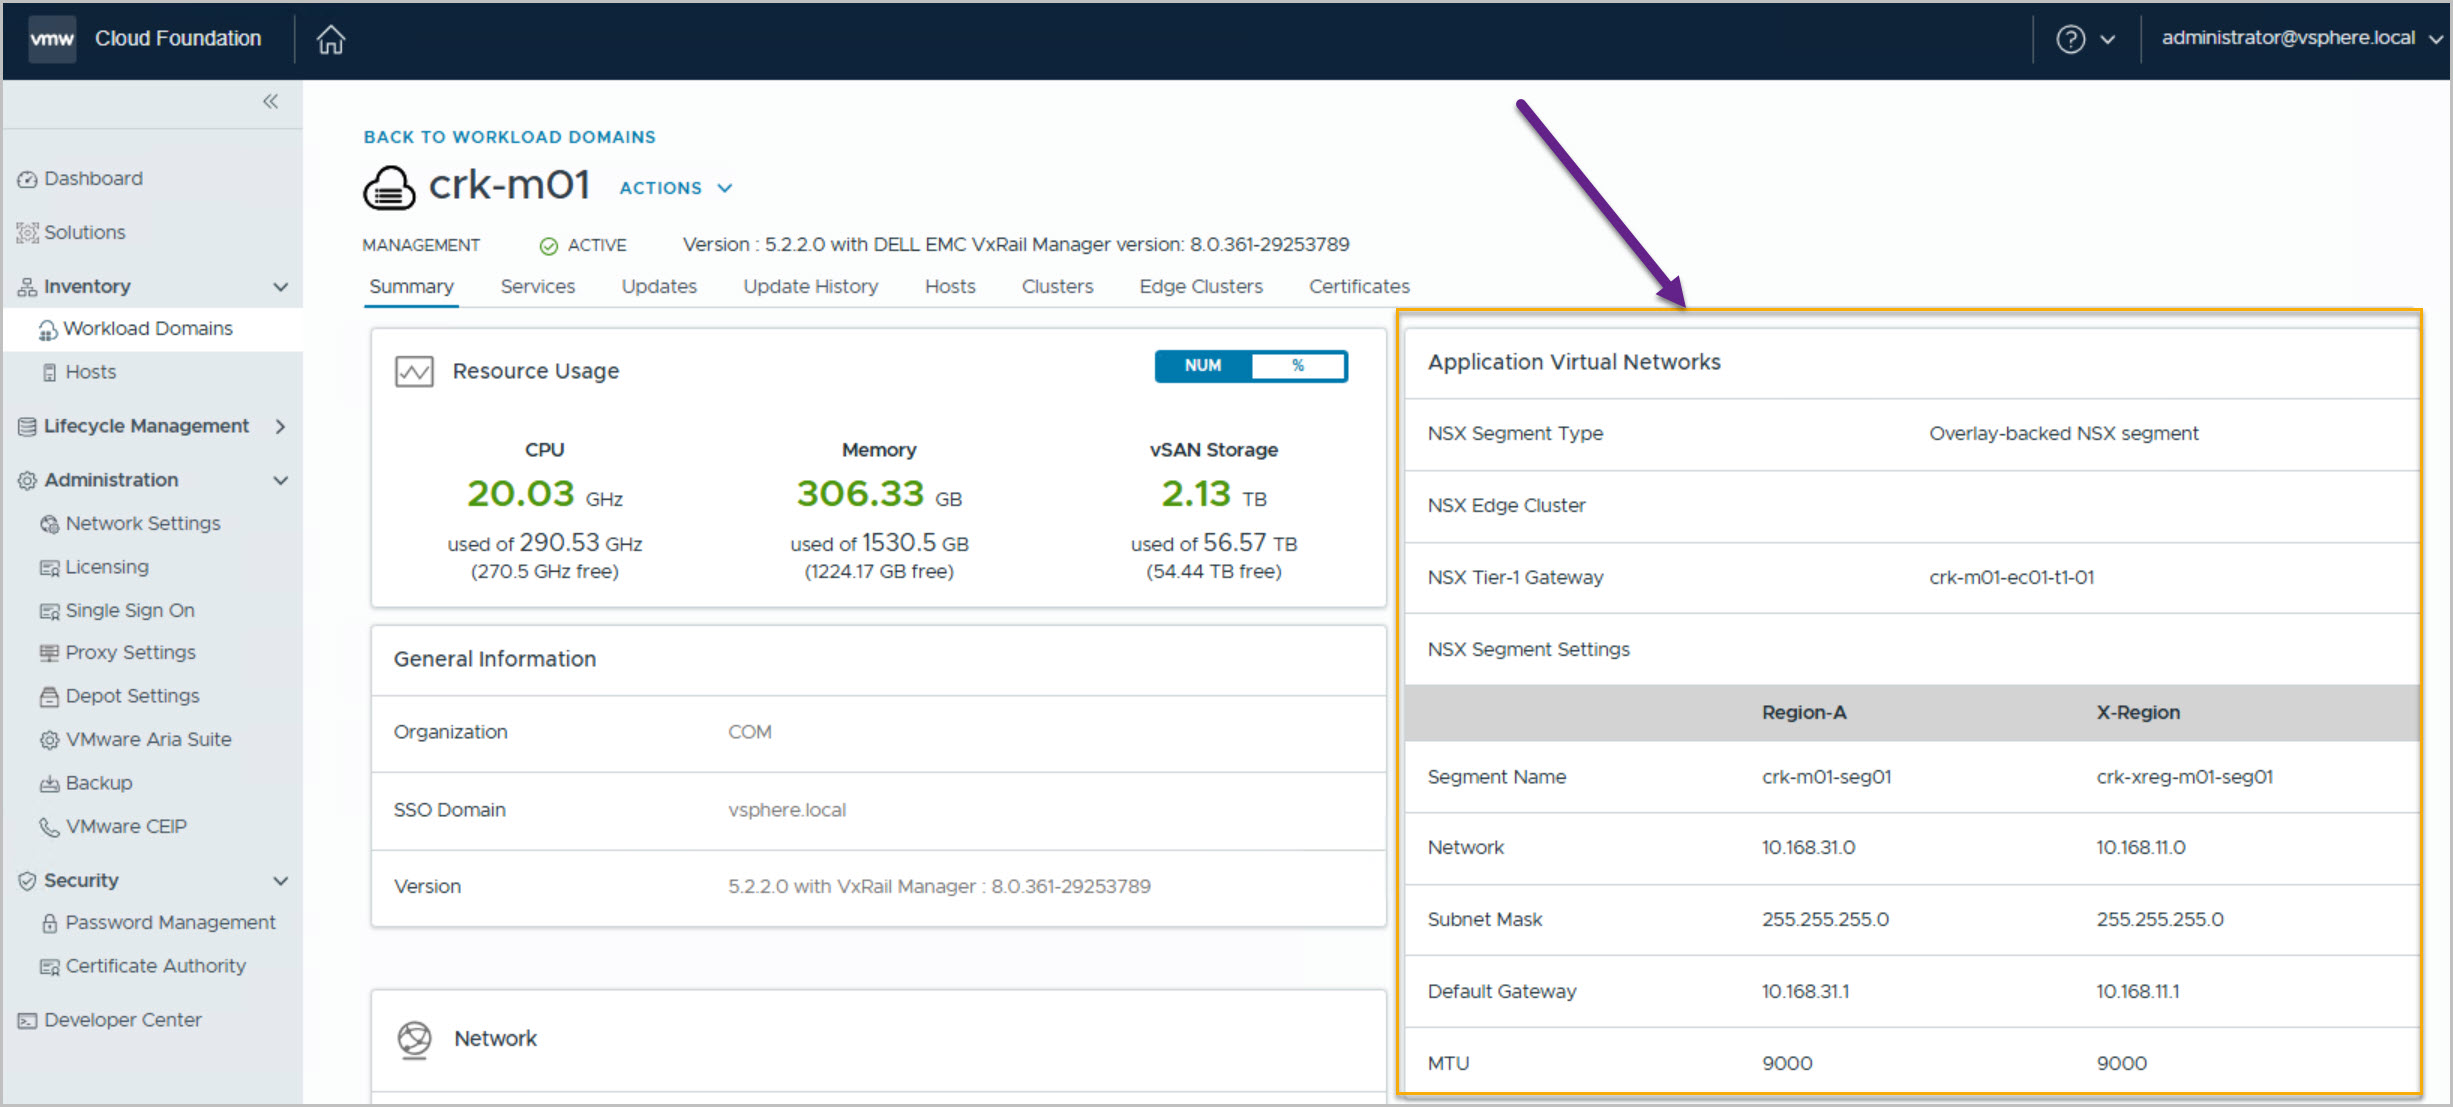Click the home icon in header

point(330,40)
